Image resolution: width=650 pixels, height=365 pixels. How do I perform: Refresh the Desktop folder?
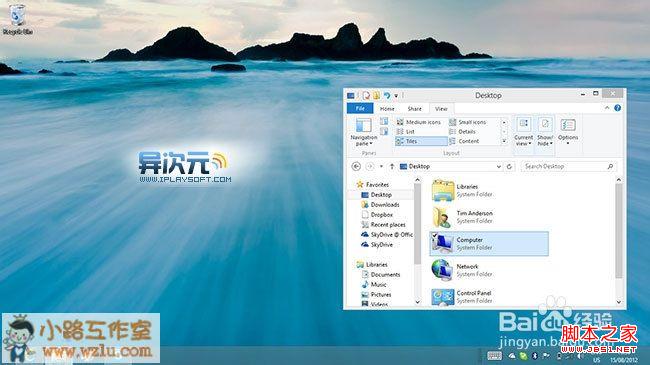[509, 166]
